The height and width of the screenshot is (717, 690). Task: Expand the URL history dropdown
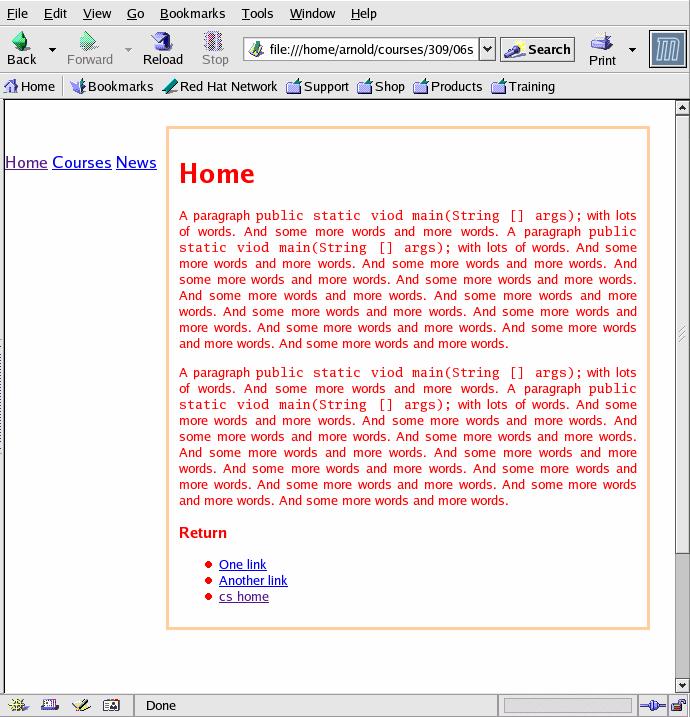pyautogui.click(x=487, y=49)
